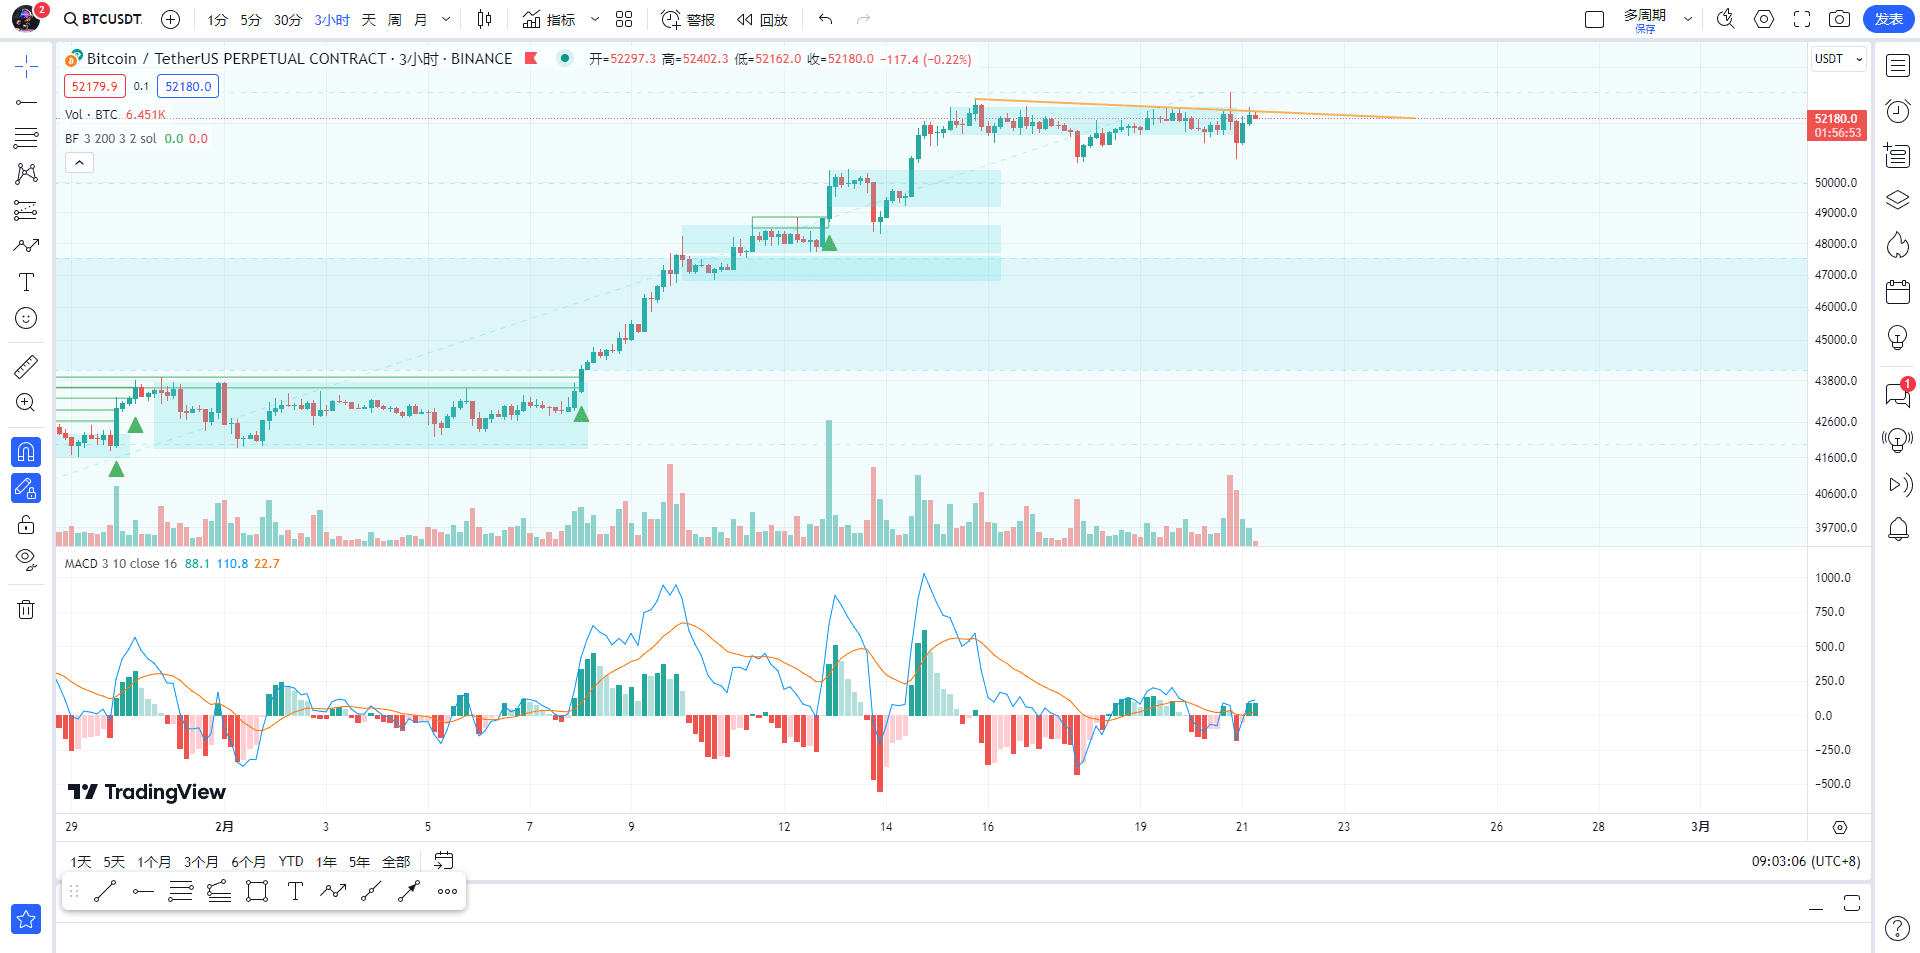This screenshot has width=1920, height=953.
Task: Switch to the 天 daily timeframe
Action: (369, 19)
